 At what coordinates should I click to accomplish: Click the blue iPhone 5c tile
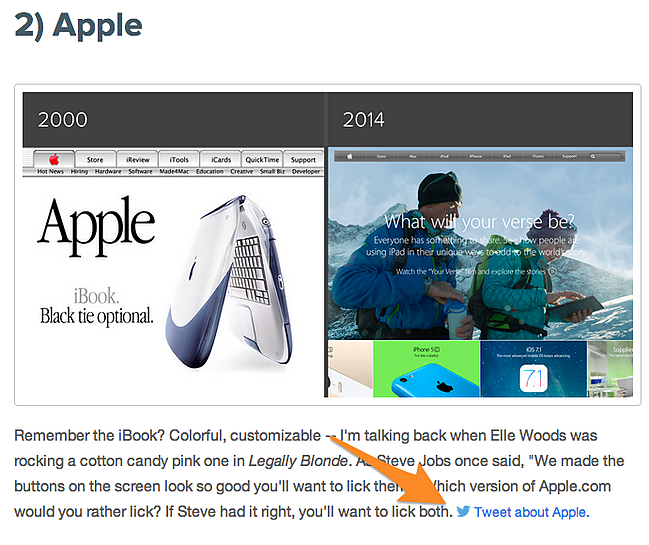(x=426, y=369)
